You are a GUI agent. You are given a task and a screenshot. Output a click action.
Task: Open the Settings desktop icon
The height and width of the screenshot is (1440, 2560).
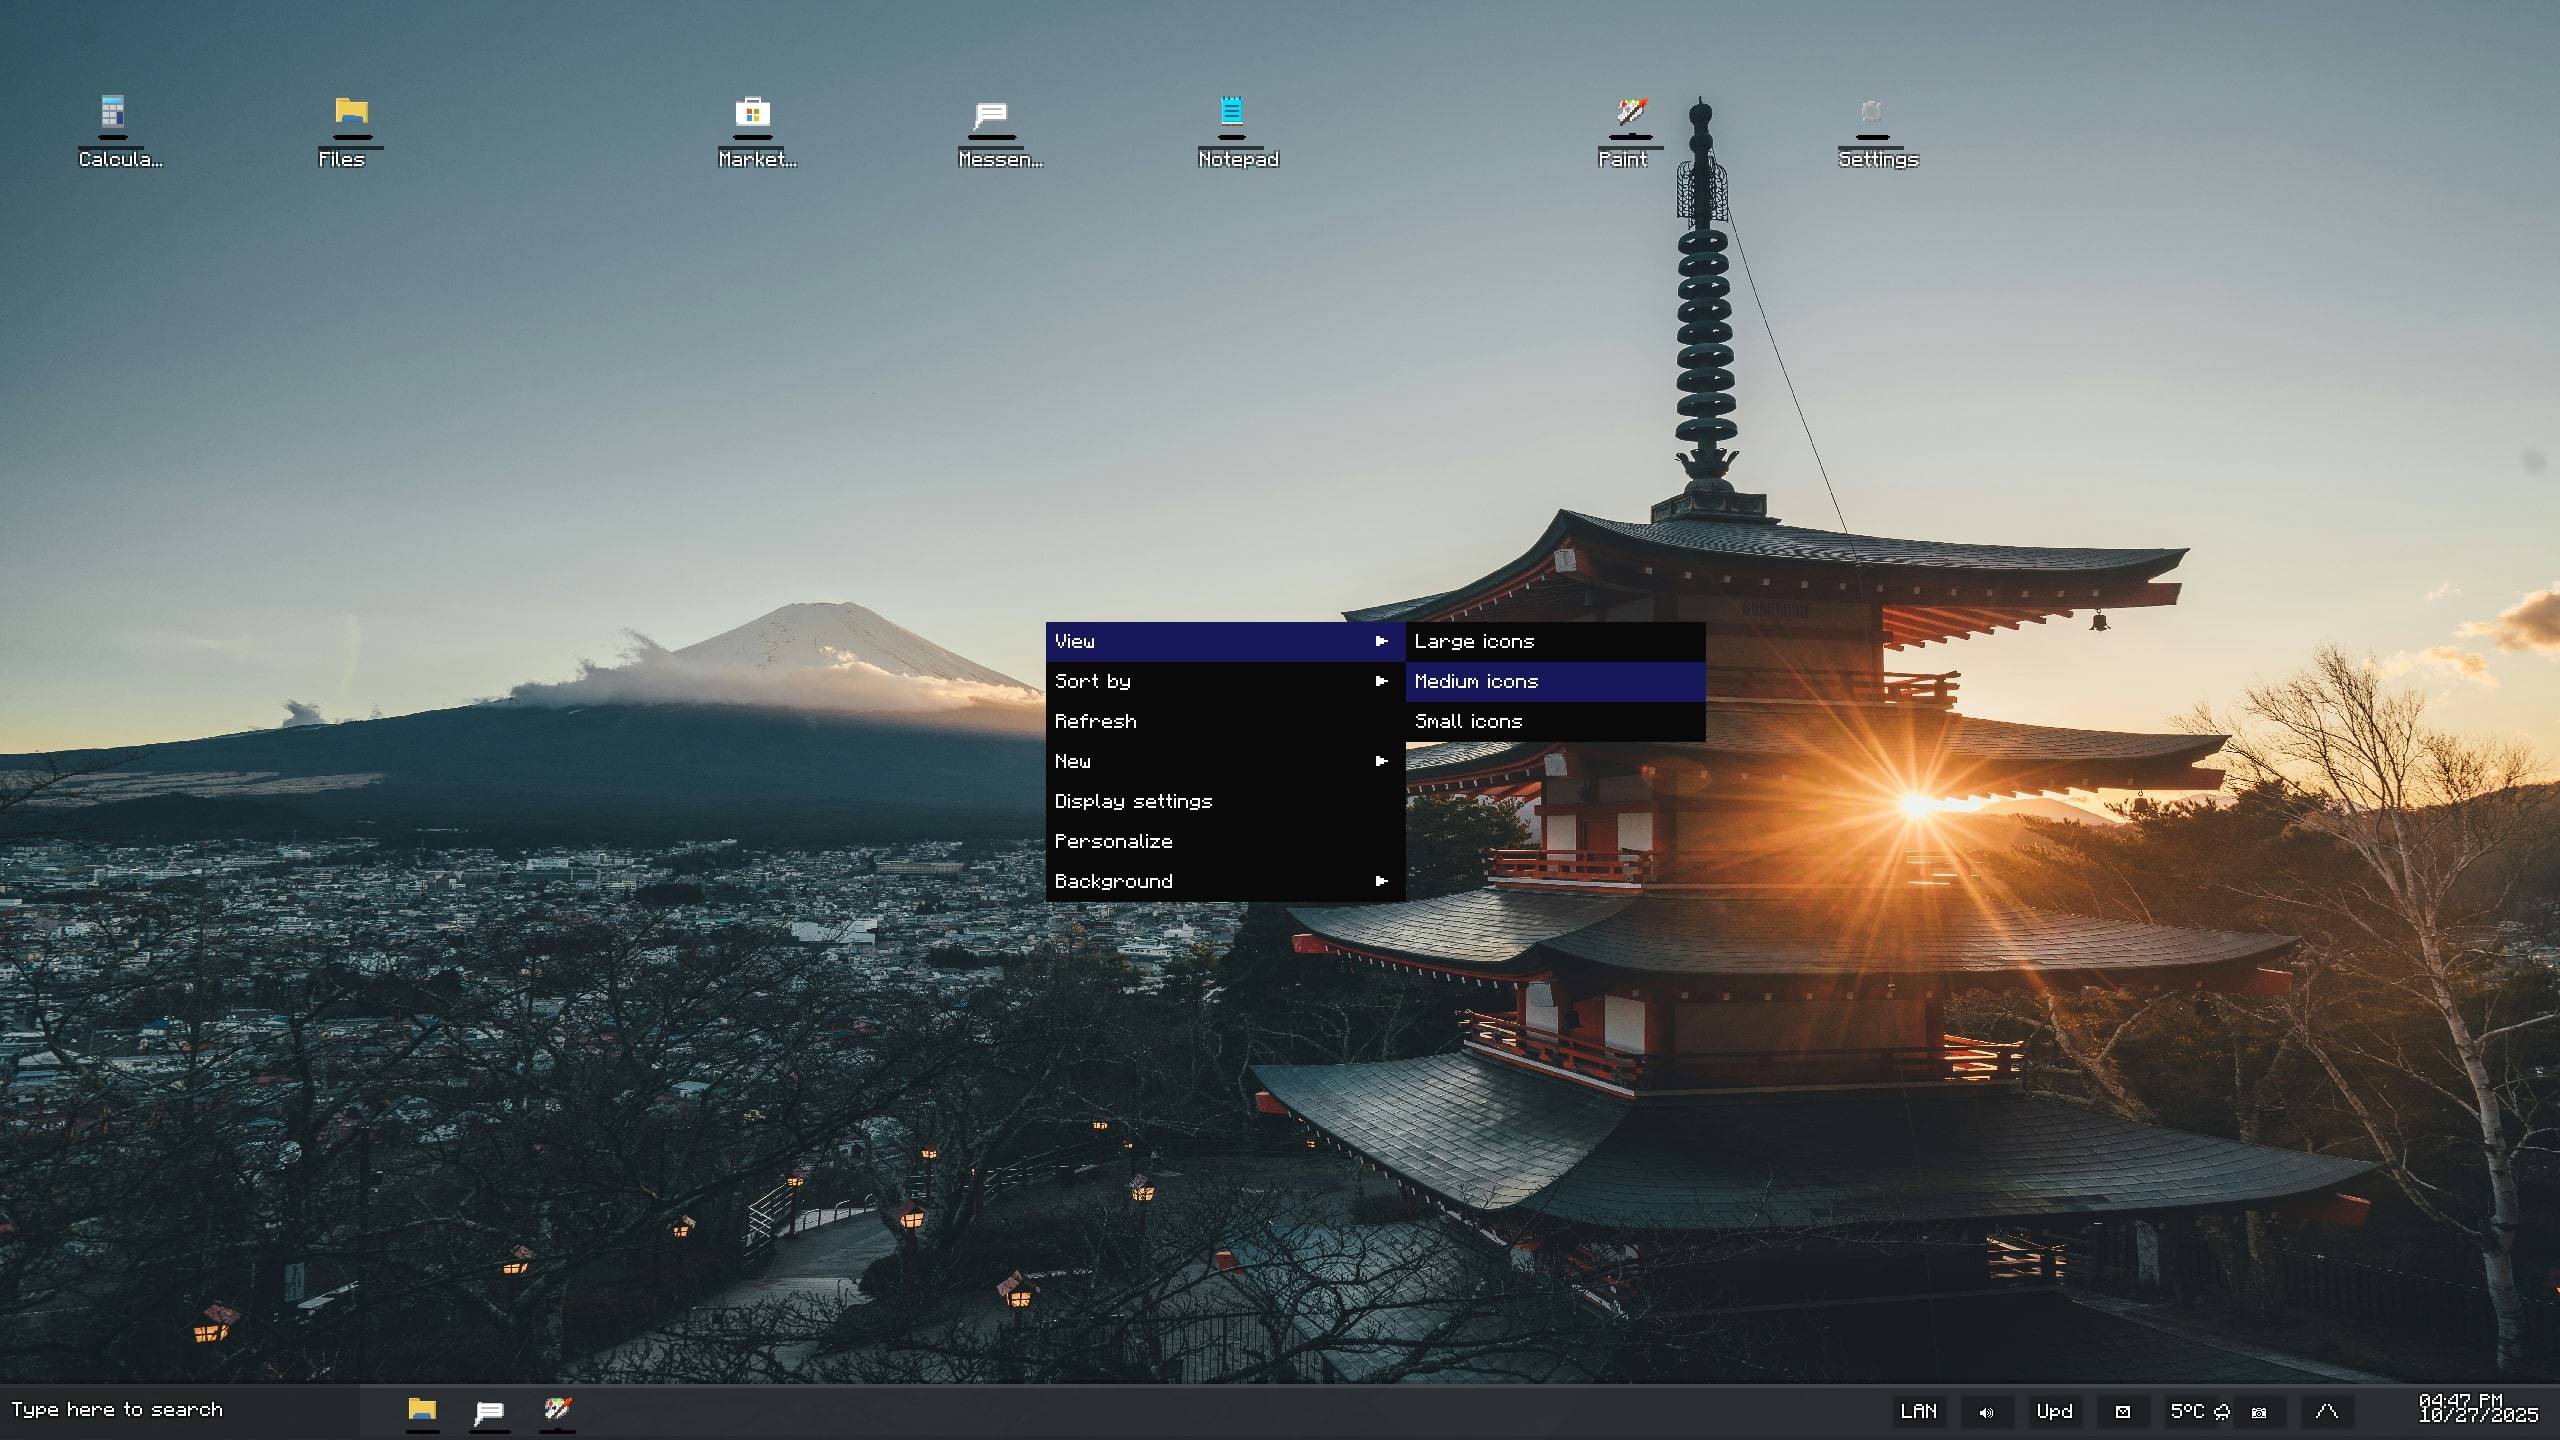(x=1871, y=112)
